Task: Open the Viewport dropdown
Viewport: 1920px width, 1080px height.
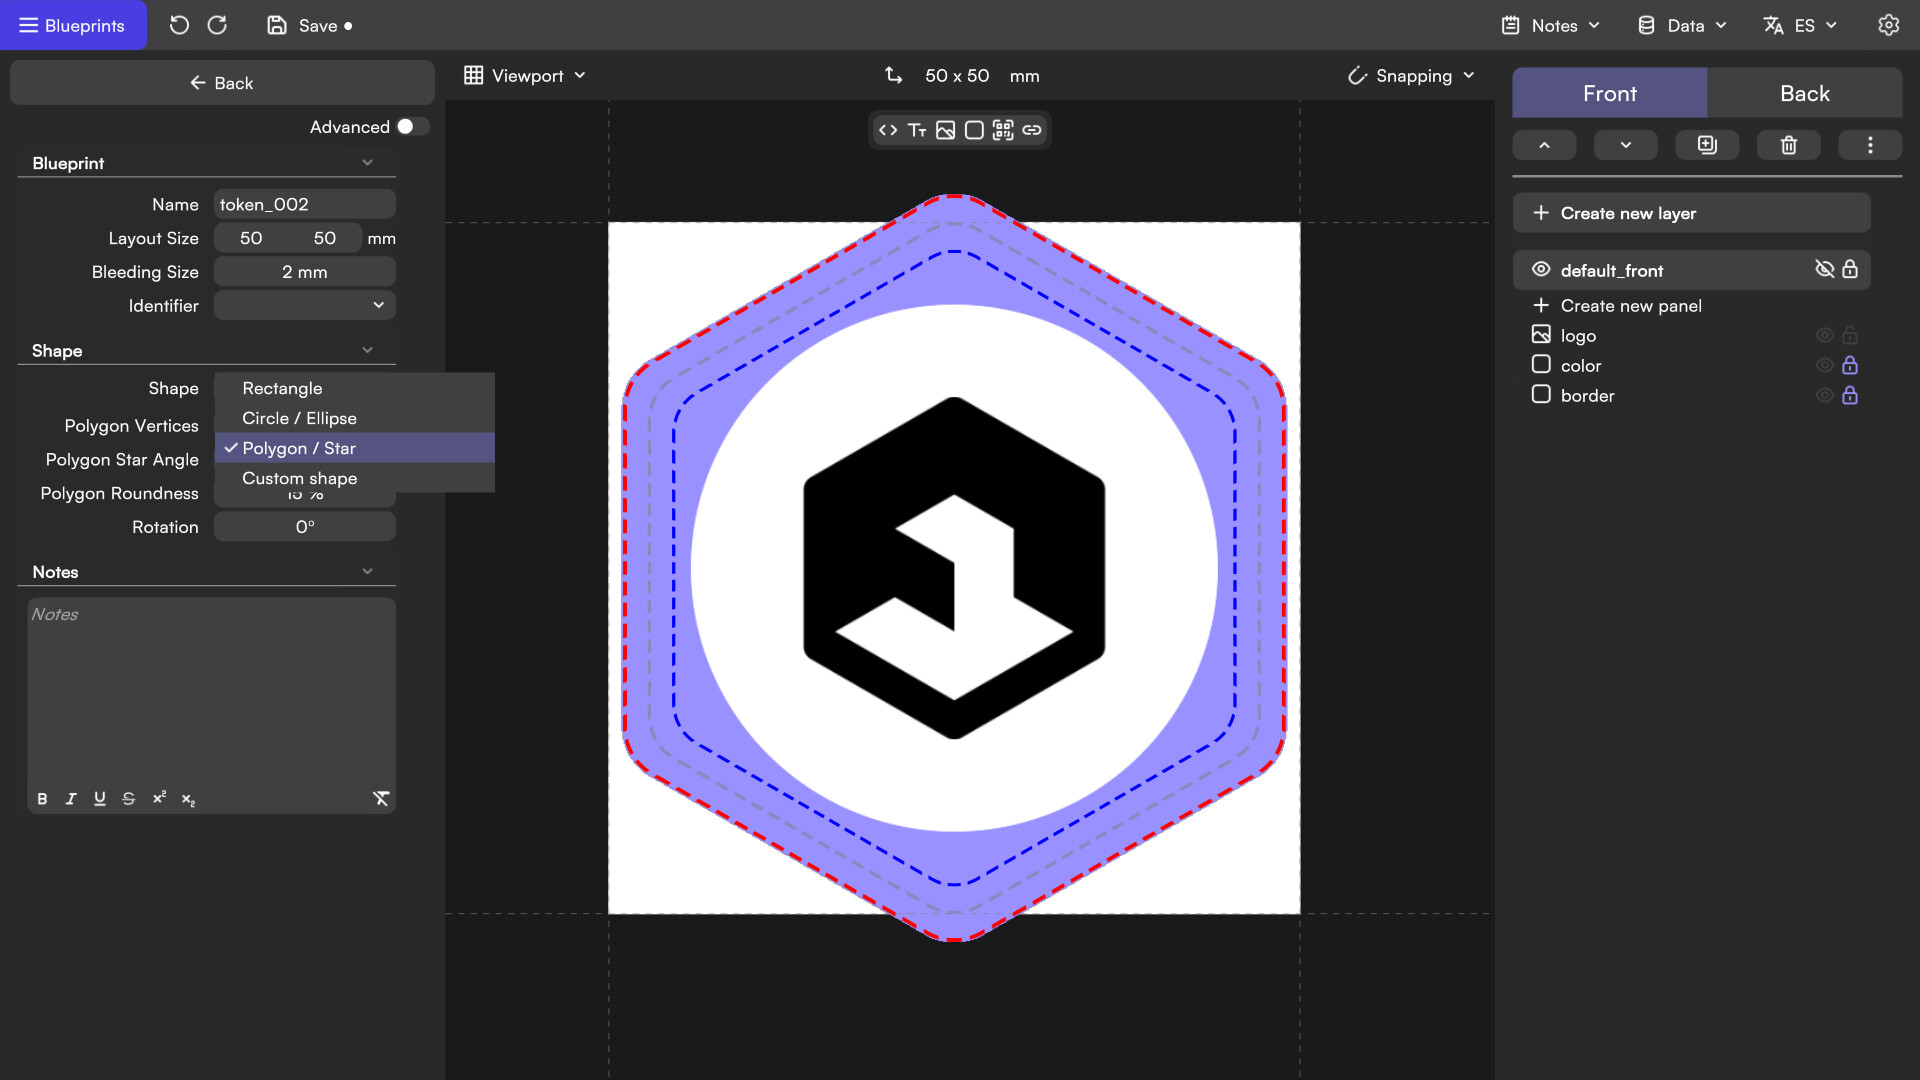Action: pyautogui.click(x=525, y=76)
